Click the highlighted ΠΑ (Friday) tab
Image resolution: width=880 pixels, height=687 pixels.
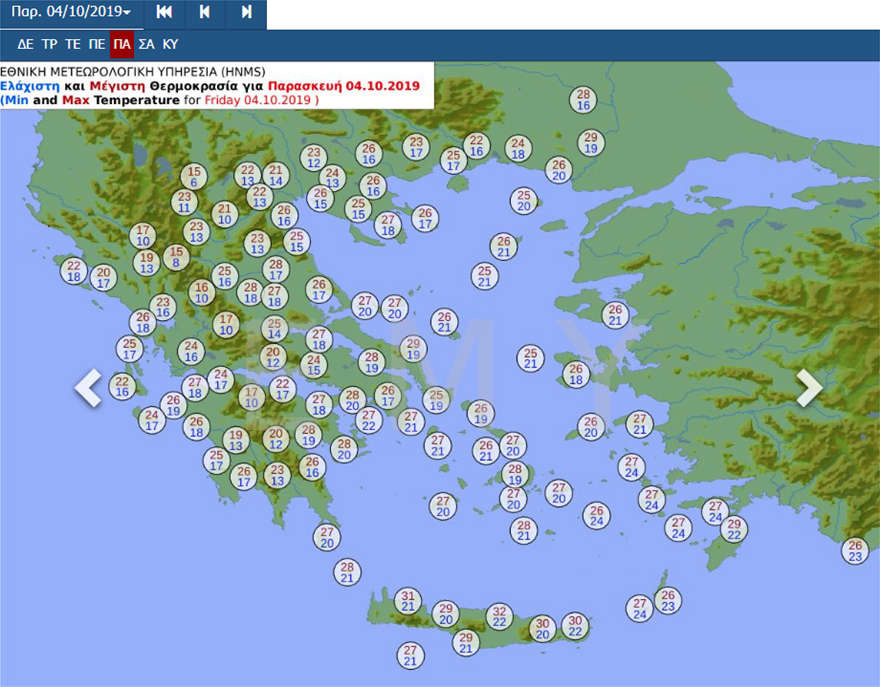(122, 44)
